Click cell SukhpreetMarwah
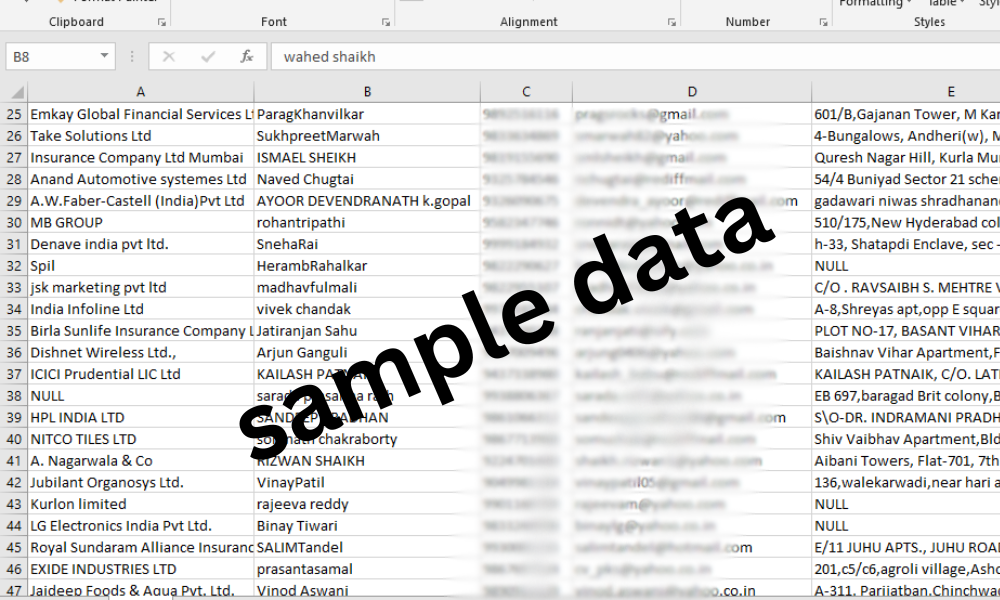This screenshot has height=600, width=1000. click(x=367, y=136)
